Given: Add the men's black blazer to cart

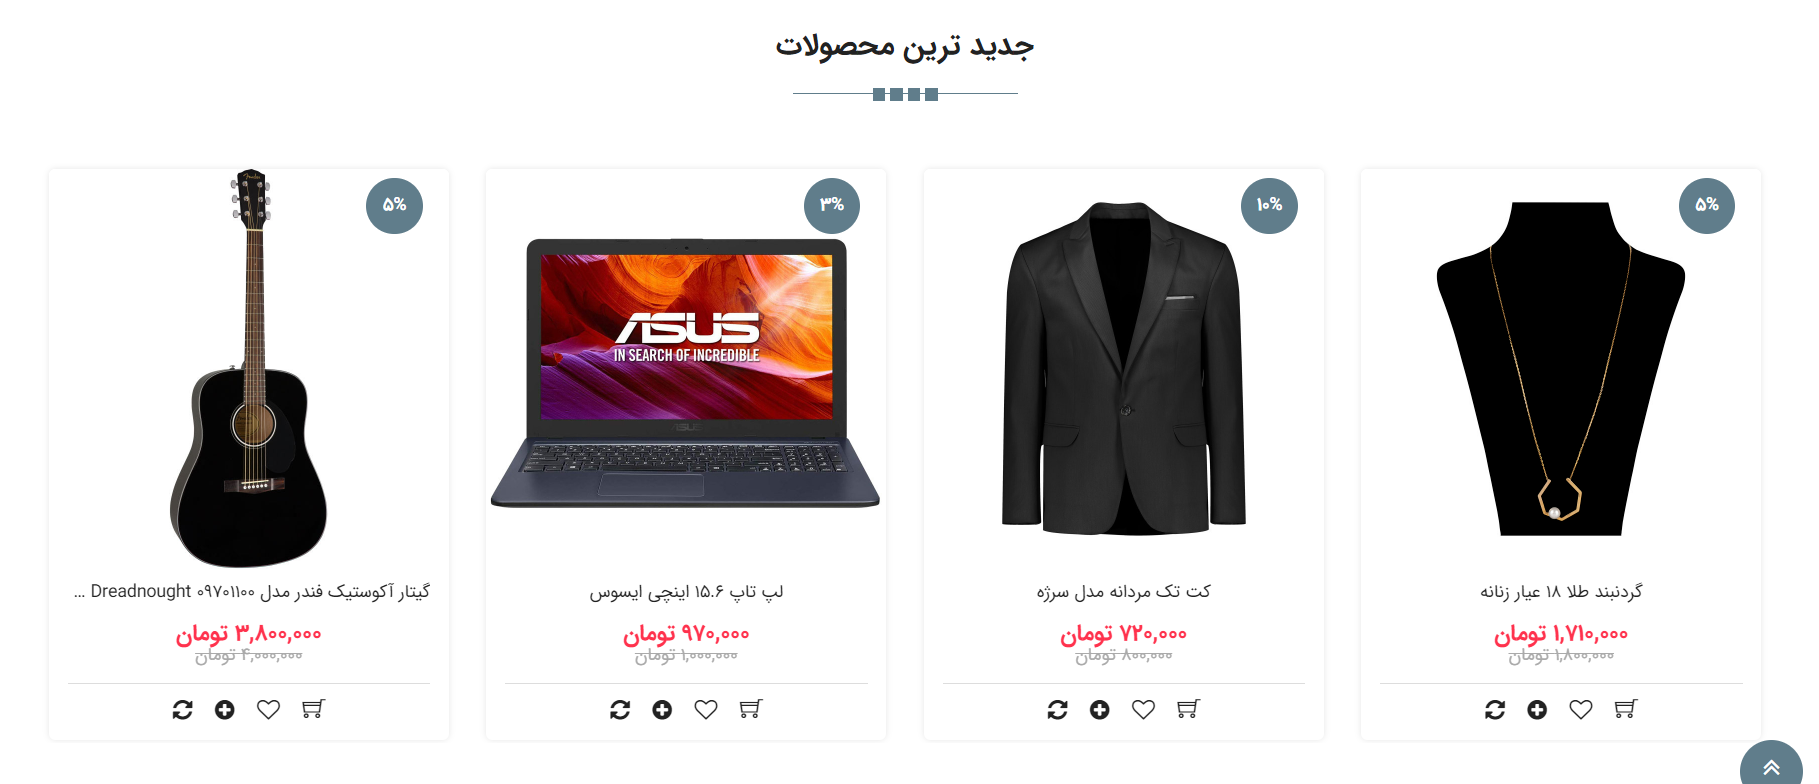Looking at the screenshot, I should (1188, 709).
